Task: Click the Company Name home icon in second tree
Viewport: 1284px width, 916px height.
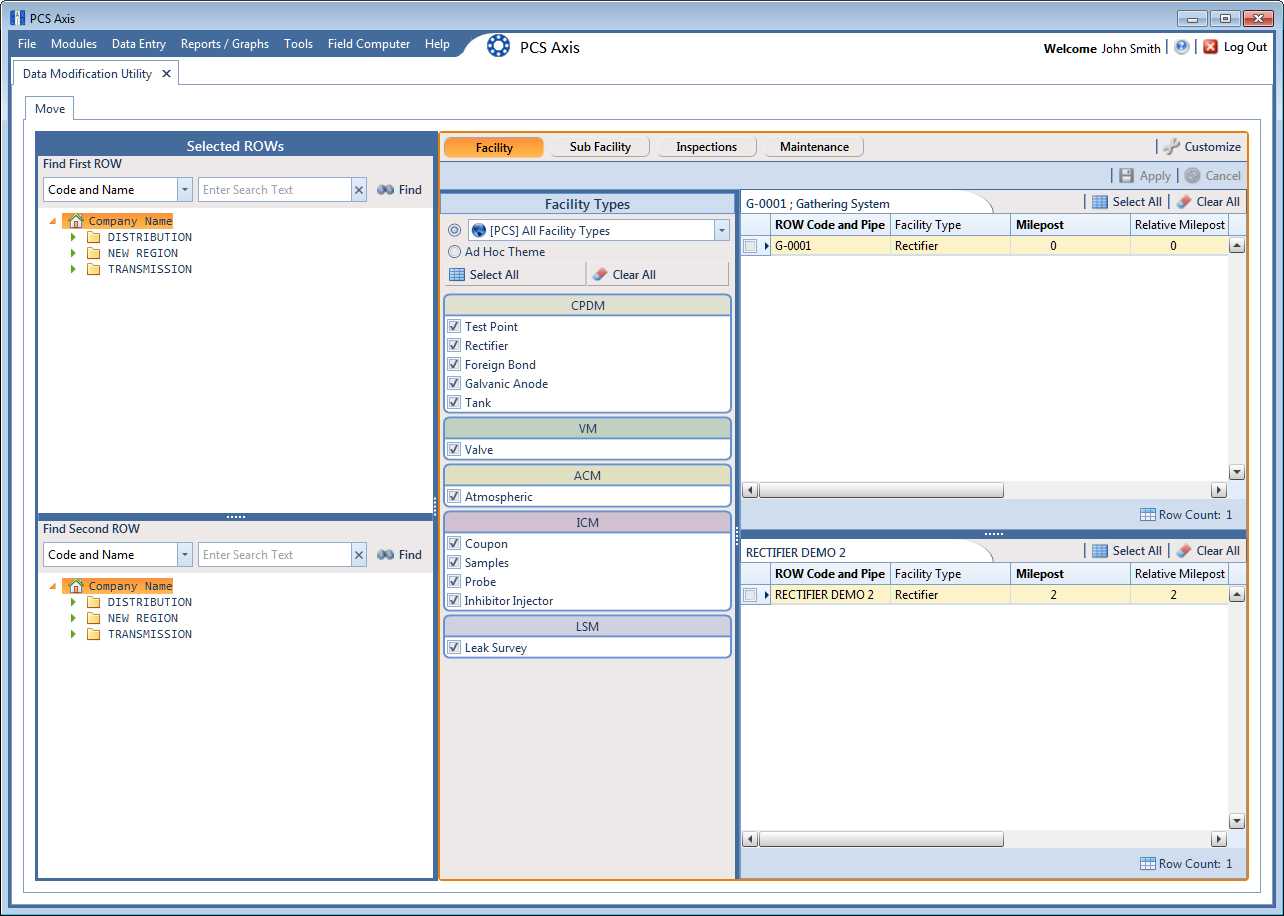Action: point(76,586)
